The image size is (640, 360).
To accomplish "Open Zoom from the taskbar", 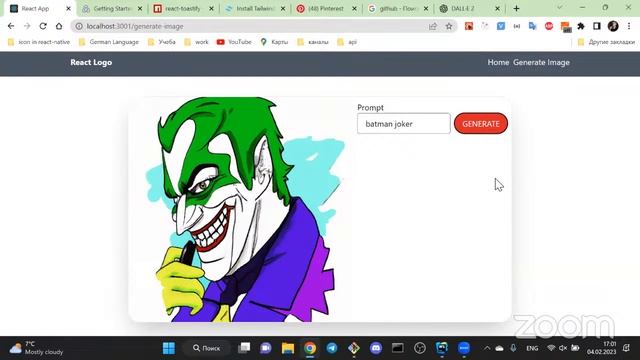I will (464, 348).
